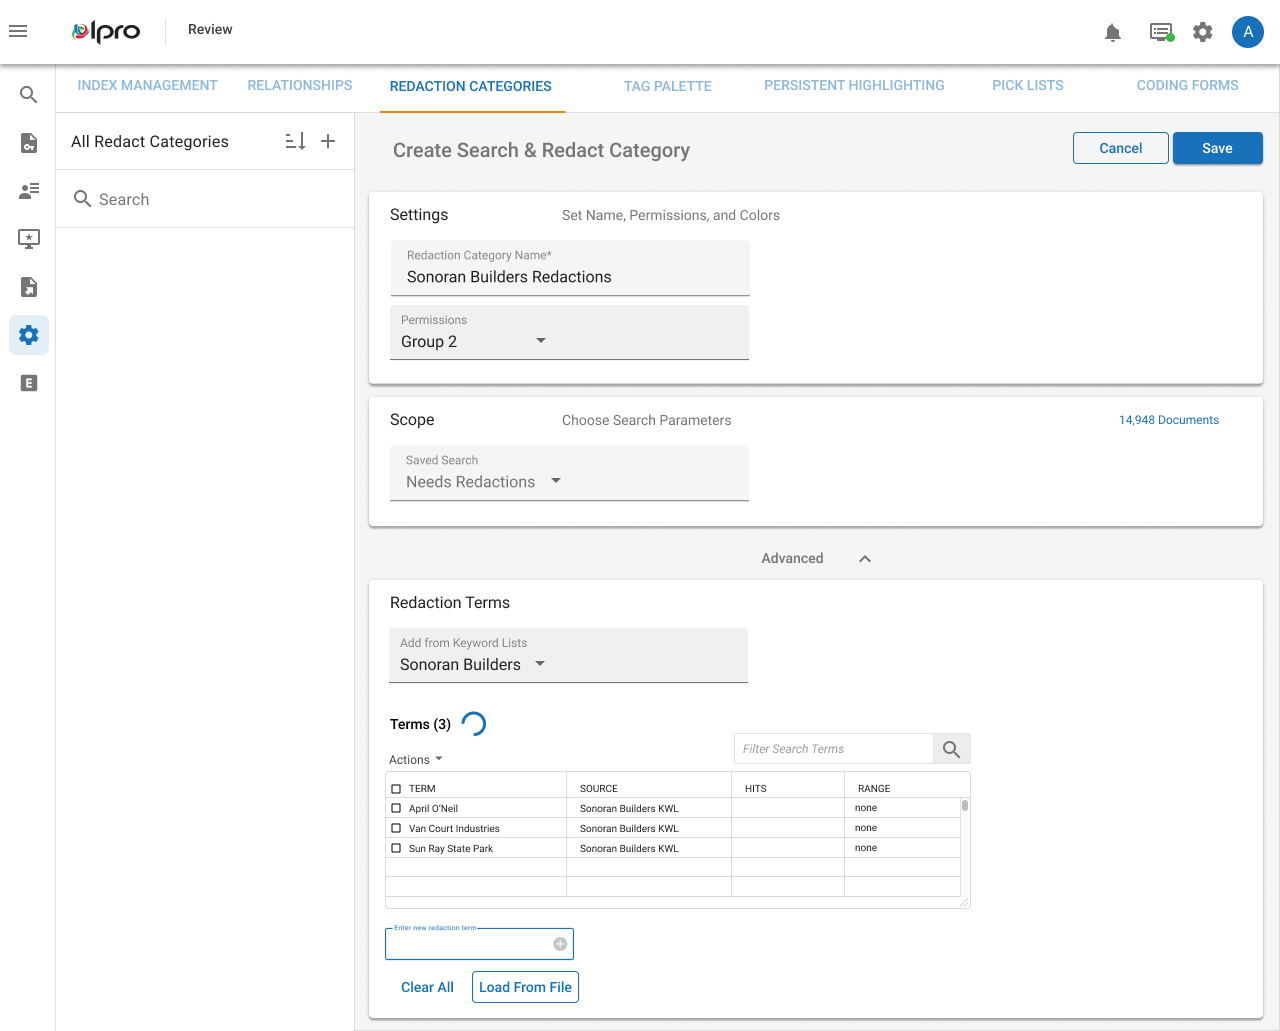Click the new redaction term input field
The height and width of the screenshot is (1031, 1280).
coord(470,943)
